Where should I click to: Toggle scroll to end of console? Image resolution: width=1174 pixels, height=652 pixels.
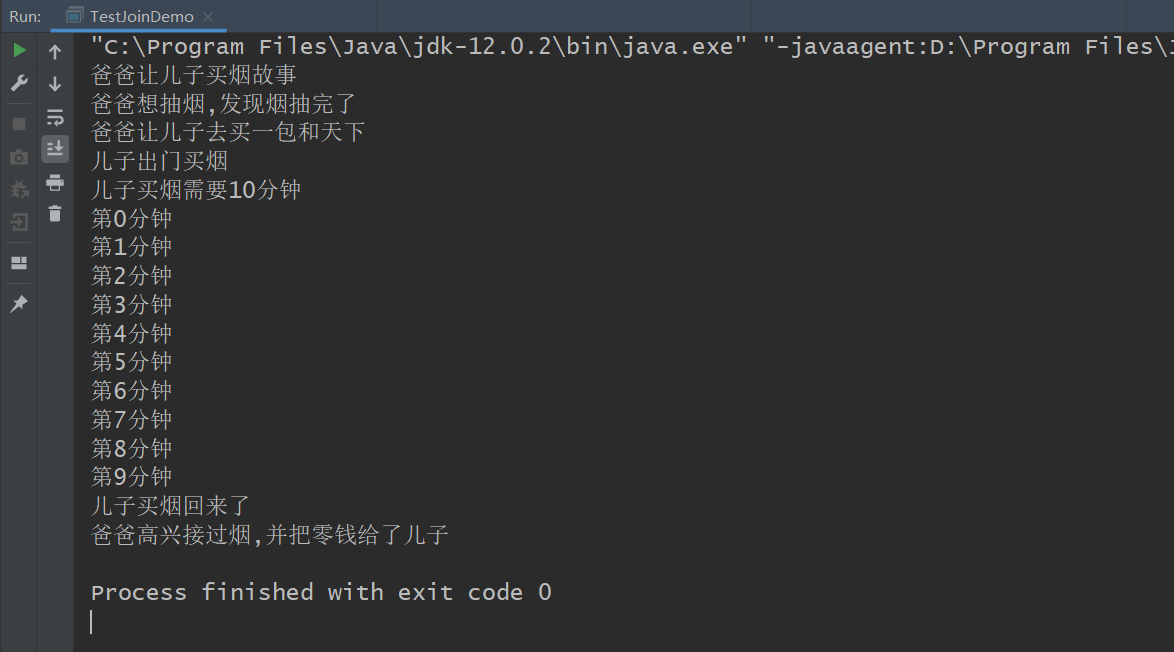point(55,149)
